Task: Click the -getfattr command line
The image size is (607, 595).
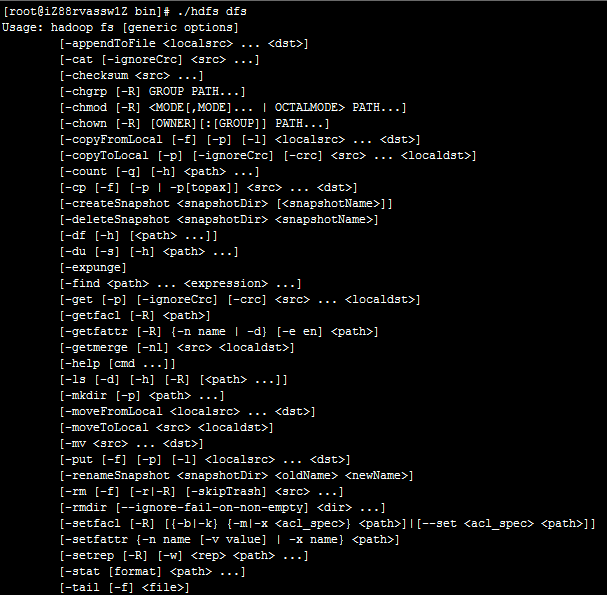Action: pos(219,331)
